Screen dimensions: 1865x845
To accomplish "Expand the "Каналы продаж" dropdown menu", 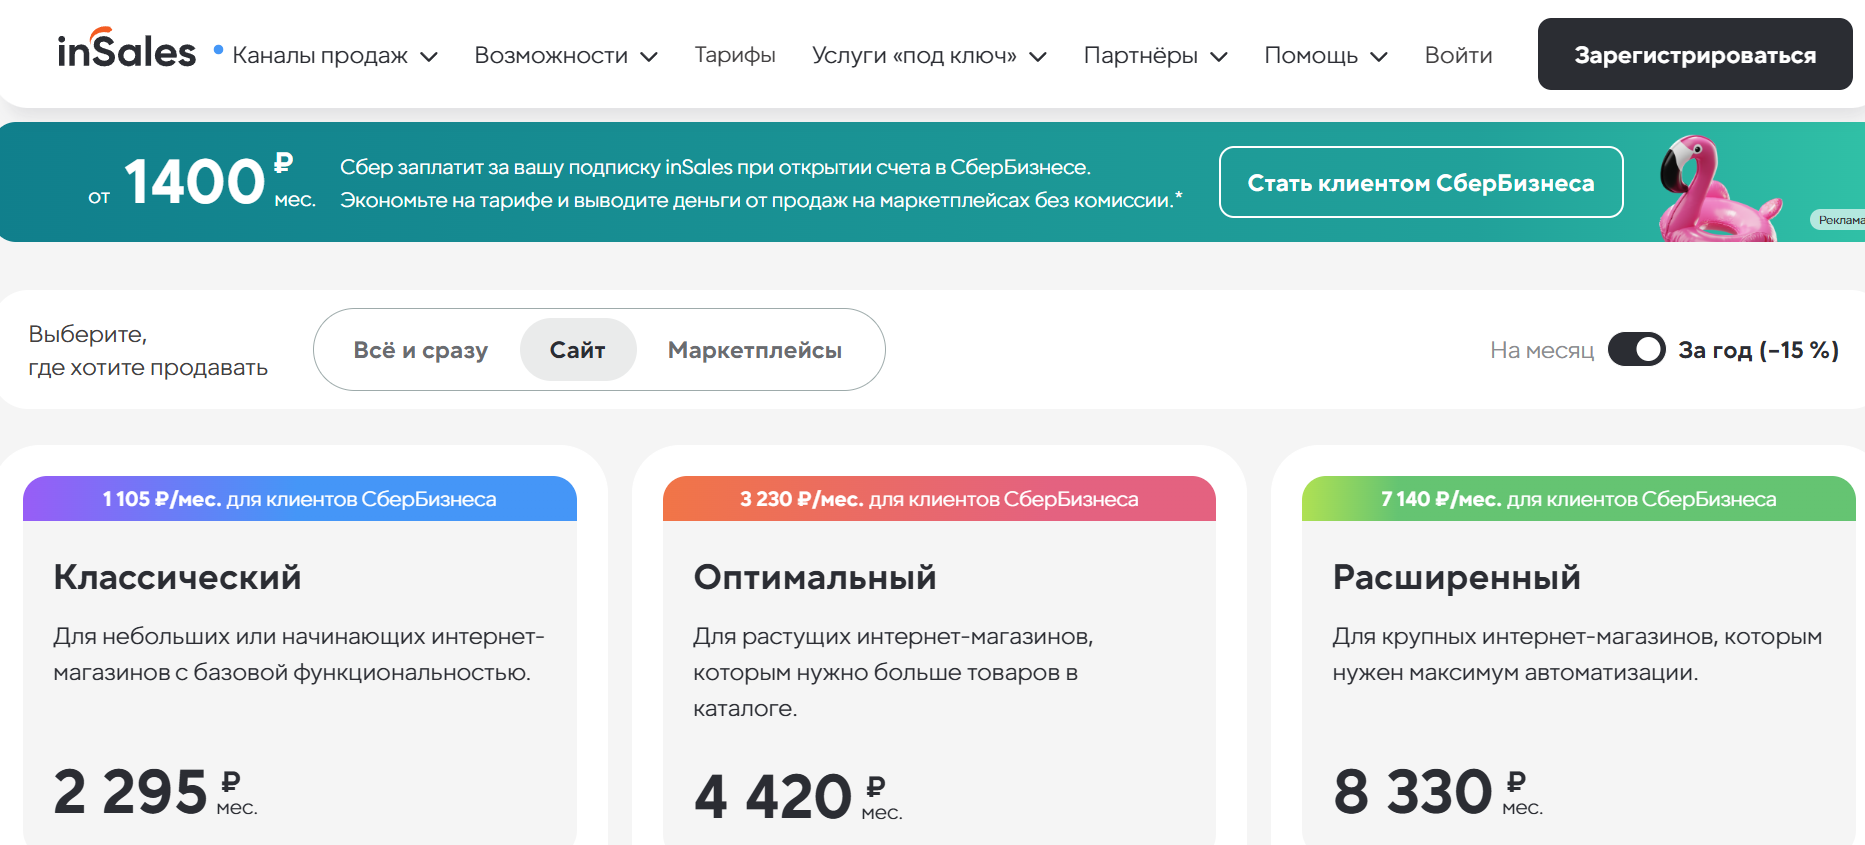I will 334,56.
